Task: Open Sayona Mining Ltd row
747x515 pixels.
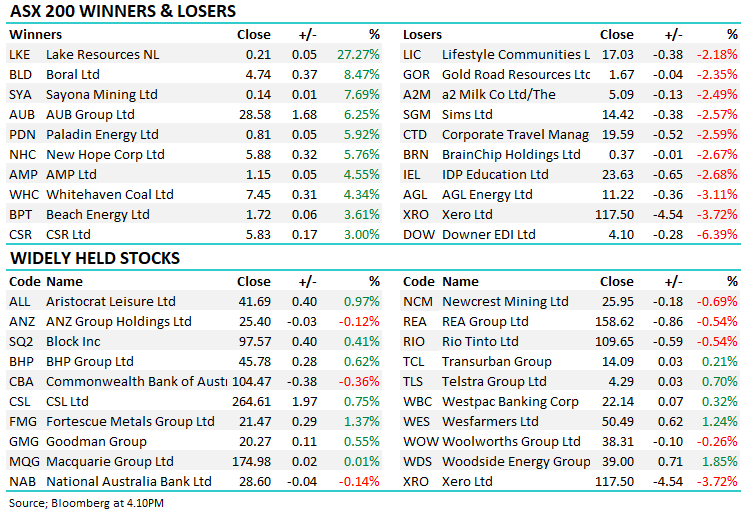Action: click(x=102, y=94)
